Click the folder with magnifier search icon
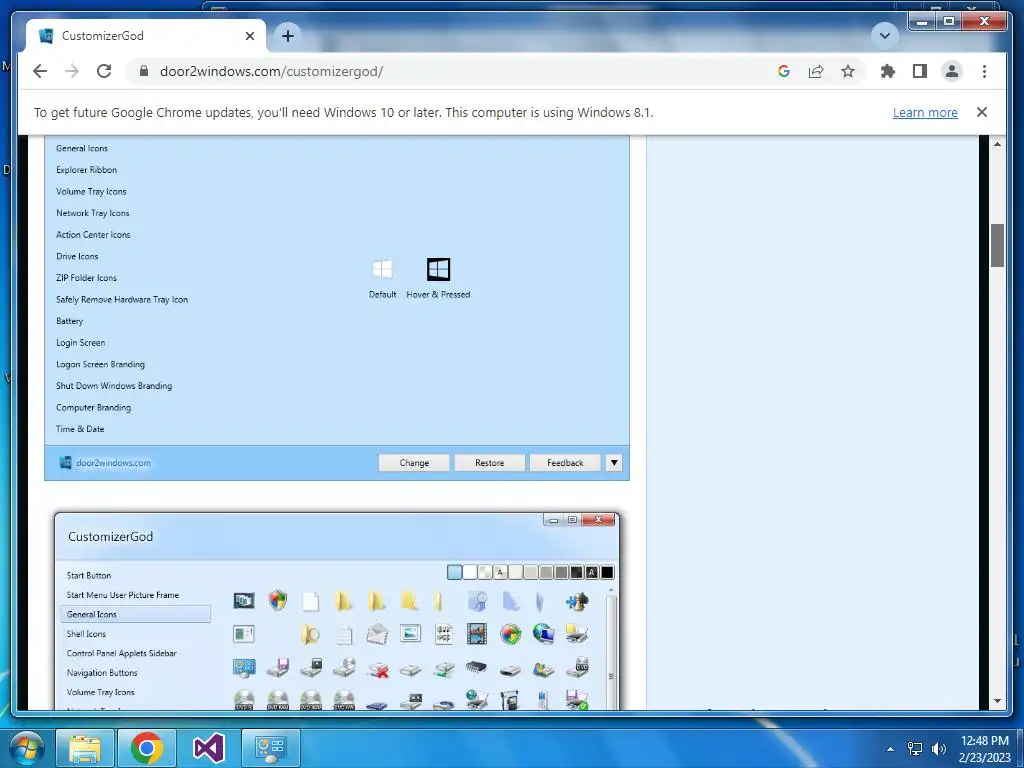This screenshot has width=1024, height=768. click(311, 633)
